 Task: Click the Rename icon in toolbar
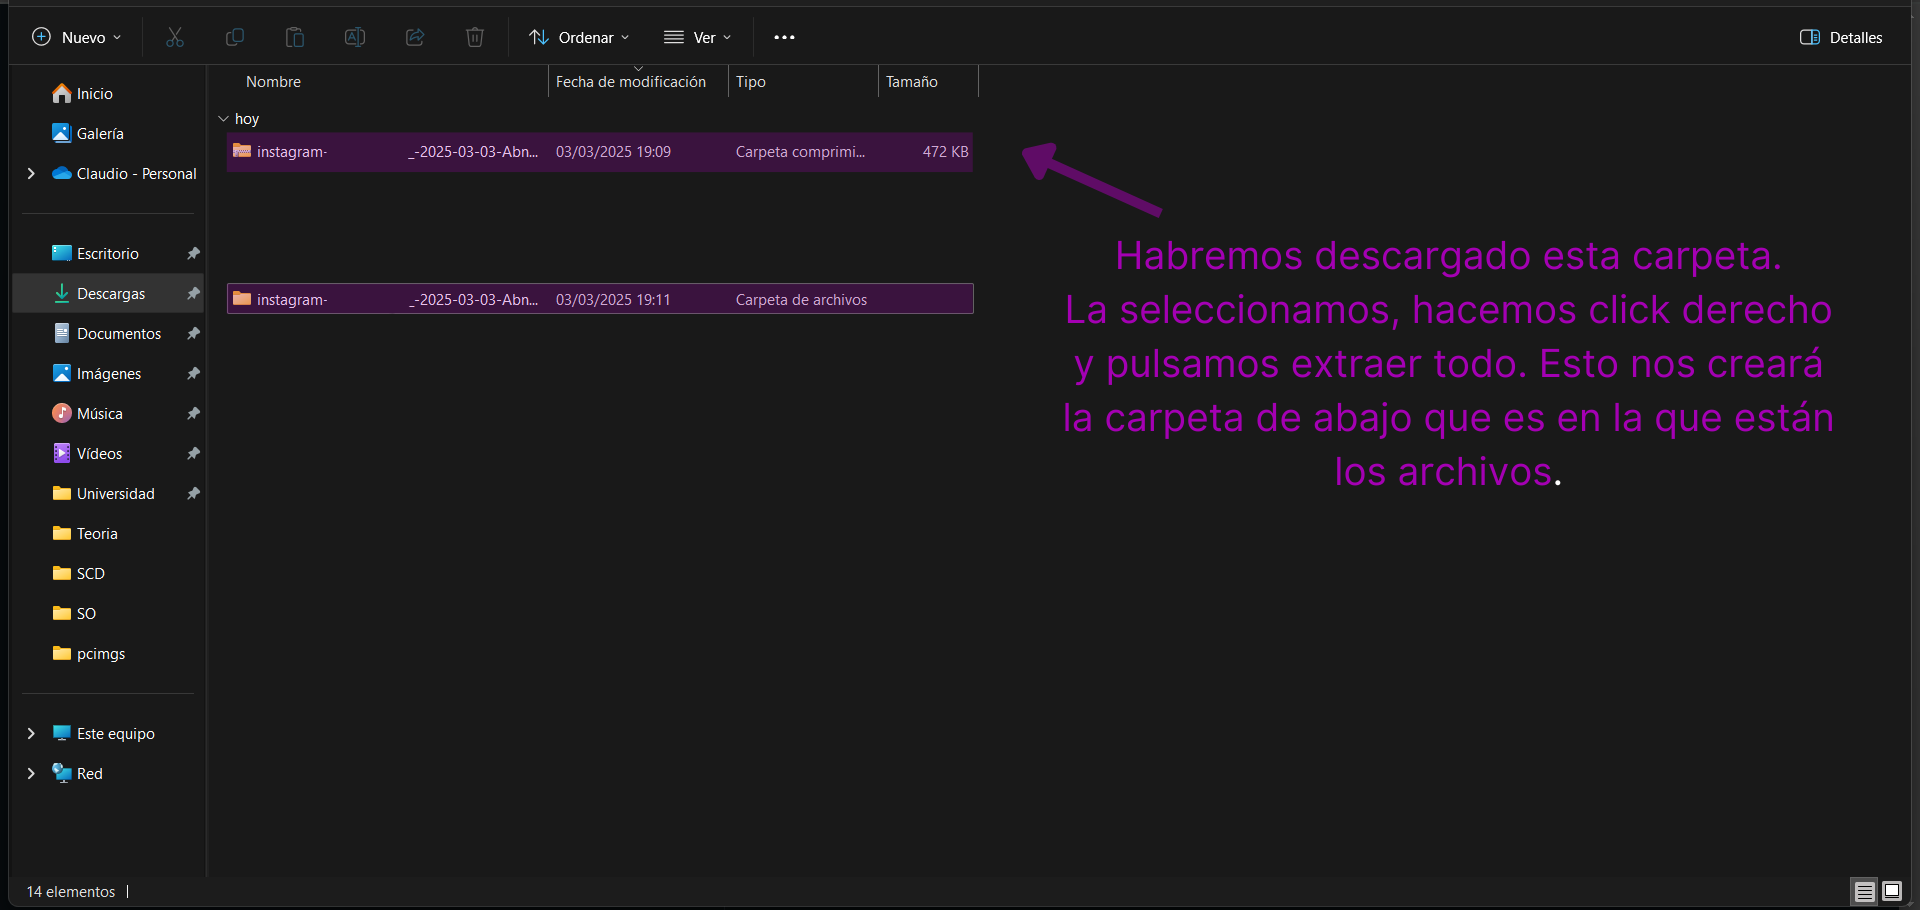pos(355,37)
